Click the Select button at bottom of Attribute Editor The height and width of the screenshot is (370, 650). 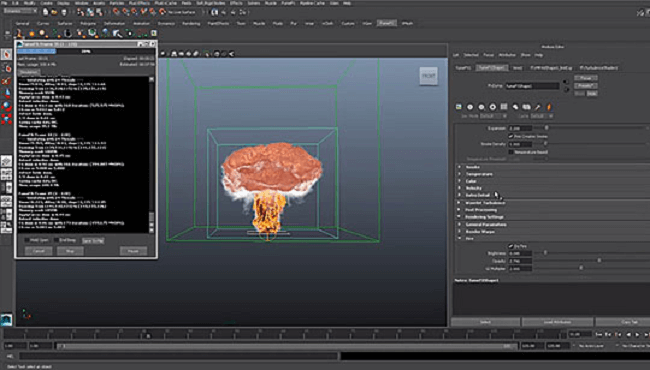485,322
